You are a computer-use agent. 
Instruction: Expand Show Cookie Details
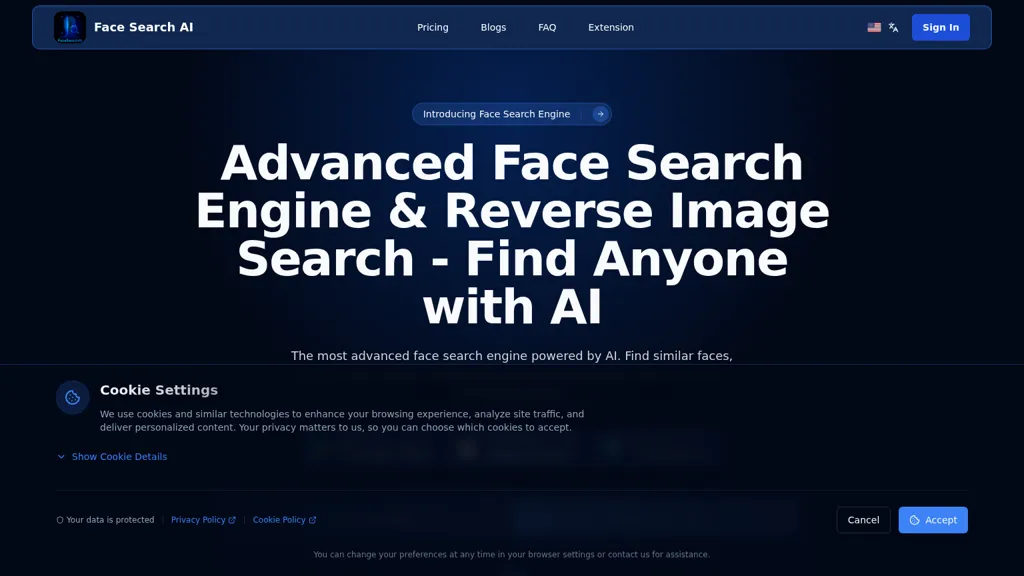112,456
